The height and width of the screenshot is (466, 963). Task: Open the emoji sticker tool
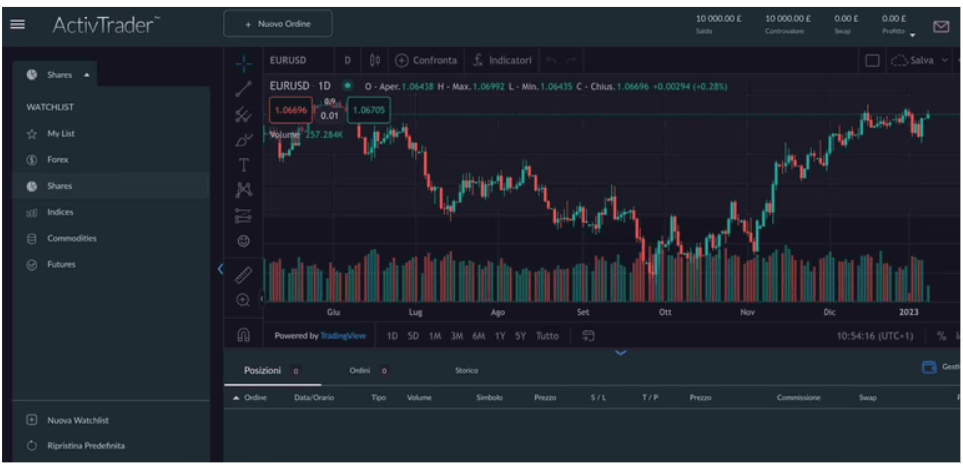(243, 241)
